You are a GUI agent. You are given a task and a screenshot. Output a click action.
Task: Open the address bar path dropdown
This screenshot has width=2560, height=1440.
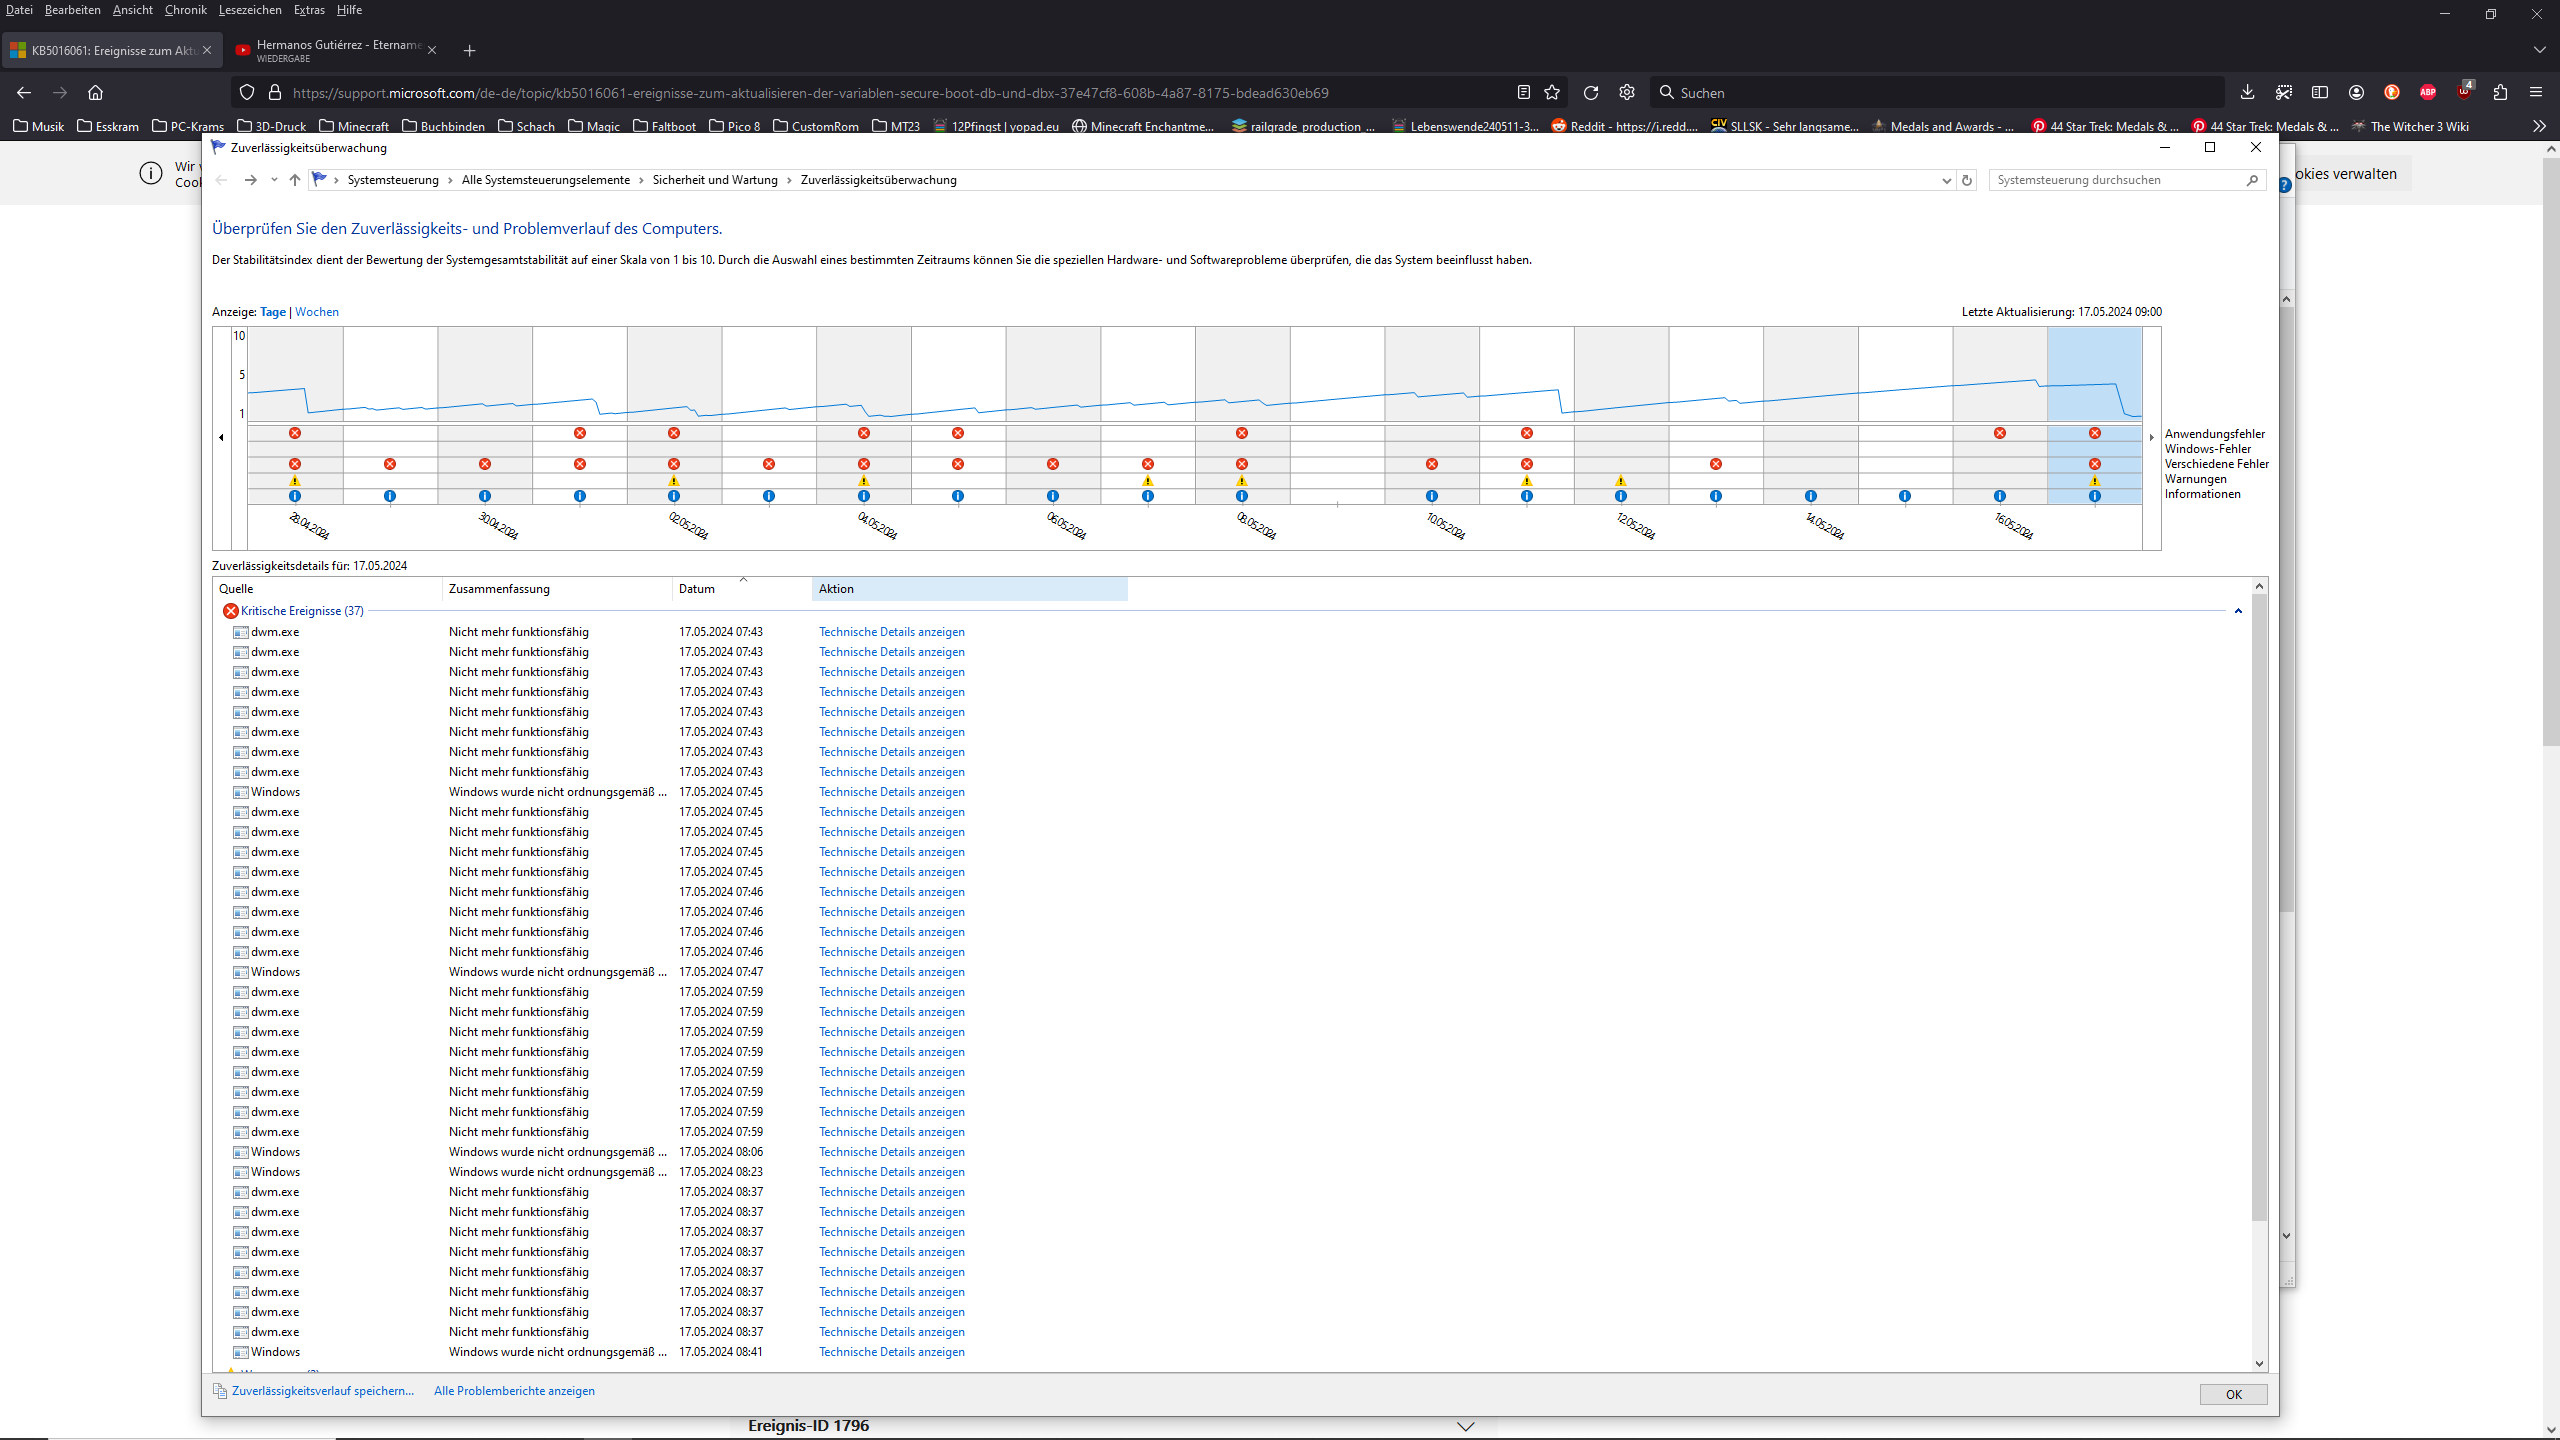pyautogui.click(x=1946, y=180)
